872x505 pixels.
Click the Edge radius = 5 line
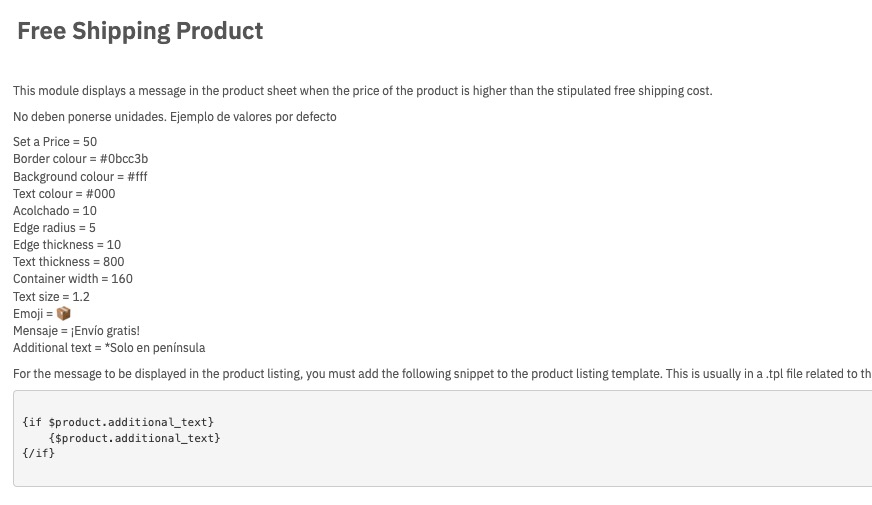(x=54, y=228)
